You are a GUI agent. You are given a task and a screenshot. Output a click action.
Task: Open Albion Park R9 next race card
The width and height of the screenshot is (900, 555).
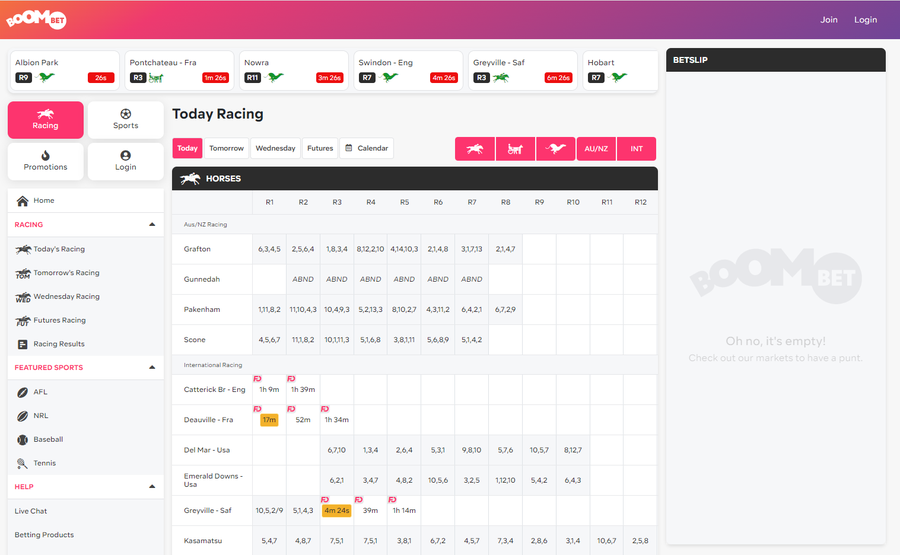click(64, 71)
